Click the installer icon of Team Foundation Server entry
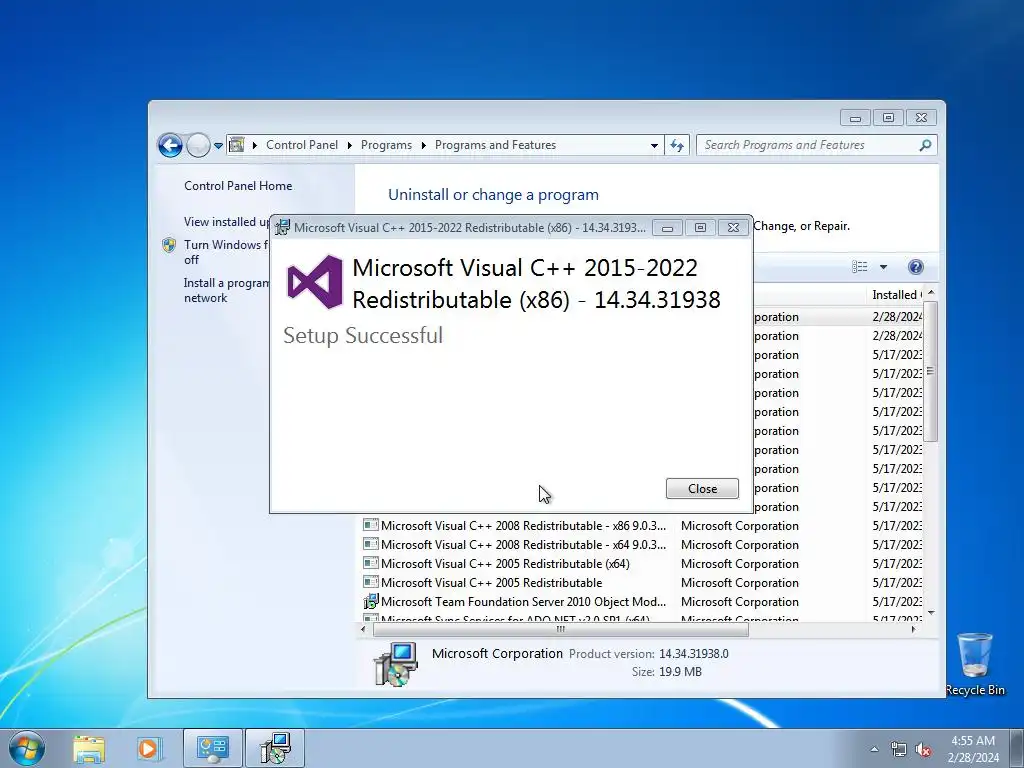The height and width of the screenshot is (768, 1024). [370, 601]
